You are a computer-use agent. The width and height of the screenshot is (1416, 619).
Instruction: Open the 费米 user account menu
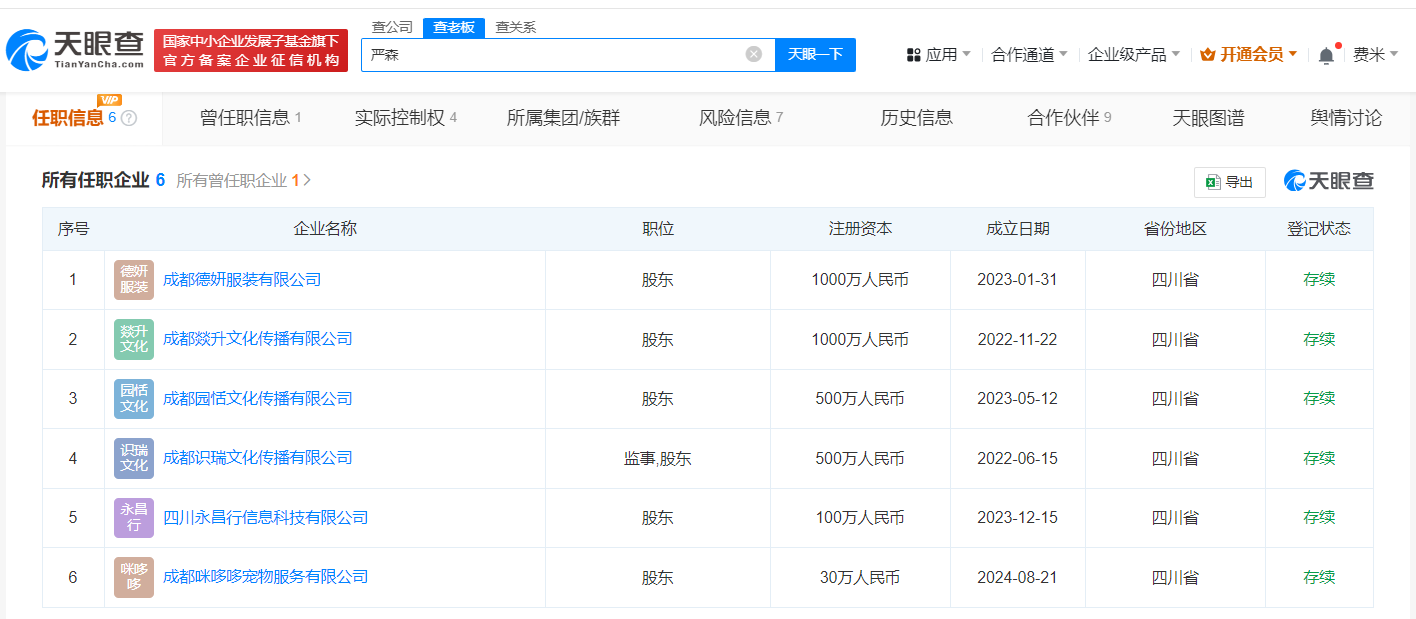click(x=1375, y=55)
